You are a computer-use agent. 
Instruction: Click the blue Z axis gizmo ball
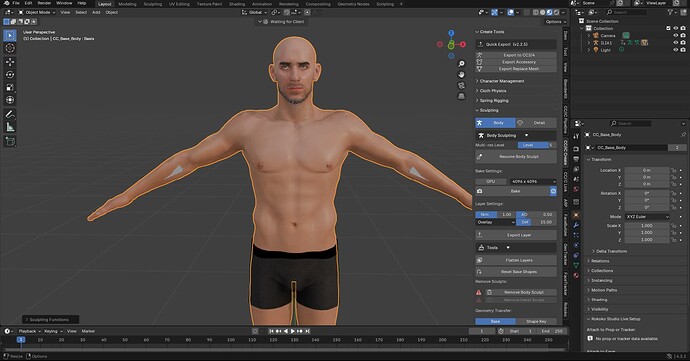click(x=451, y=33)
